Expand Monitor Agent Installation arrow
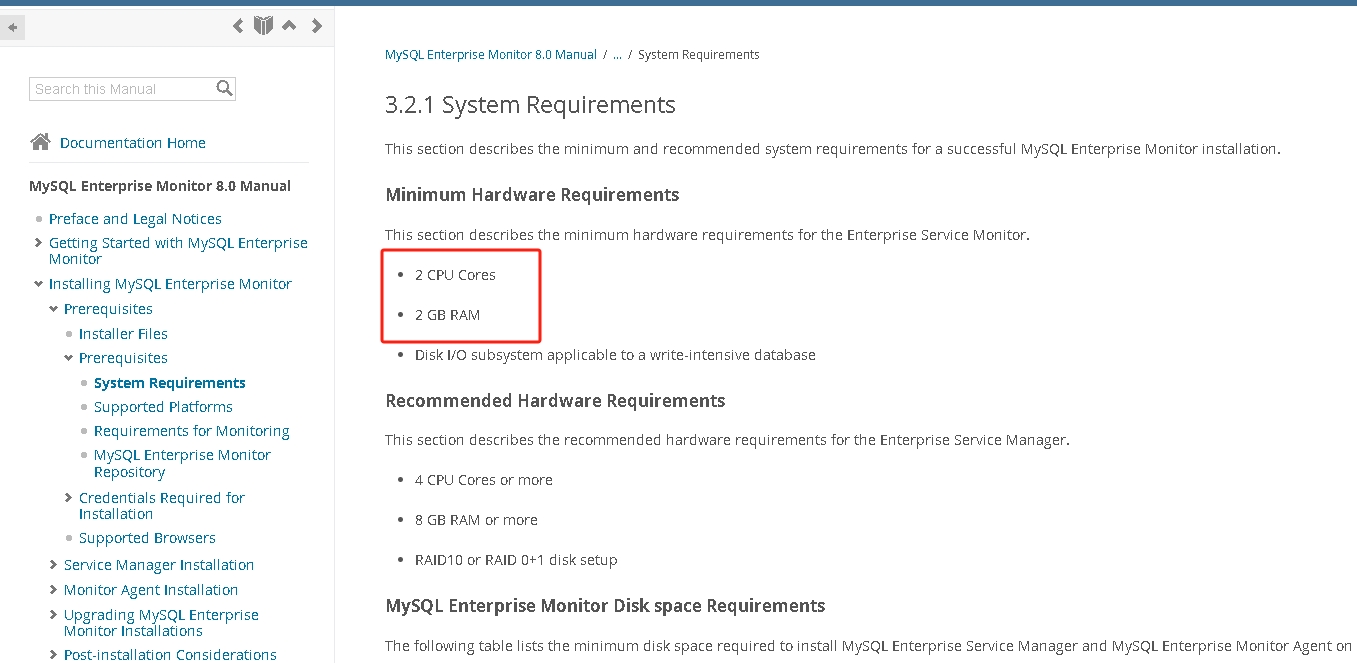Image resolution: width=1357 pixels, height=663 pixels. click(53, 589)
